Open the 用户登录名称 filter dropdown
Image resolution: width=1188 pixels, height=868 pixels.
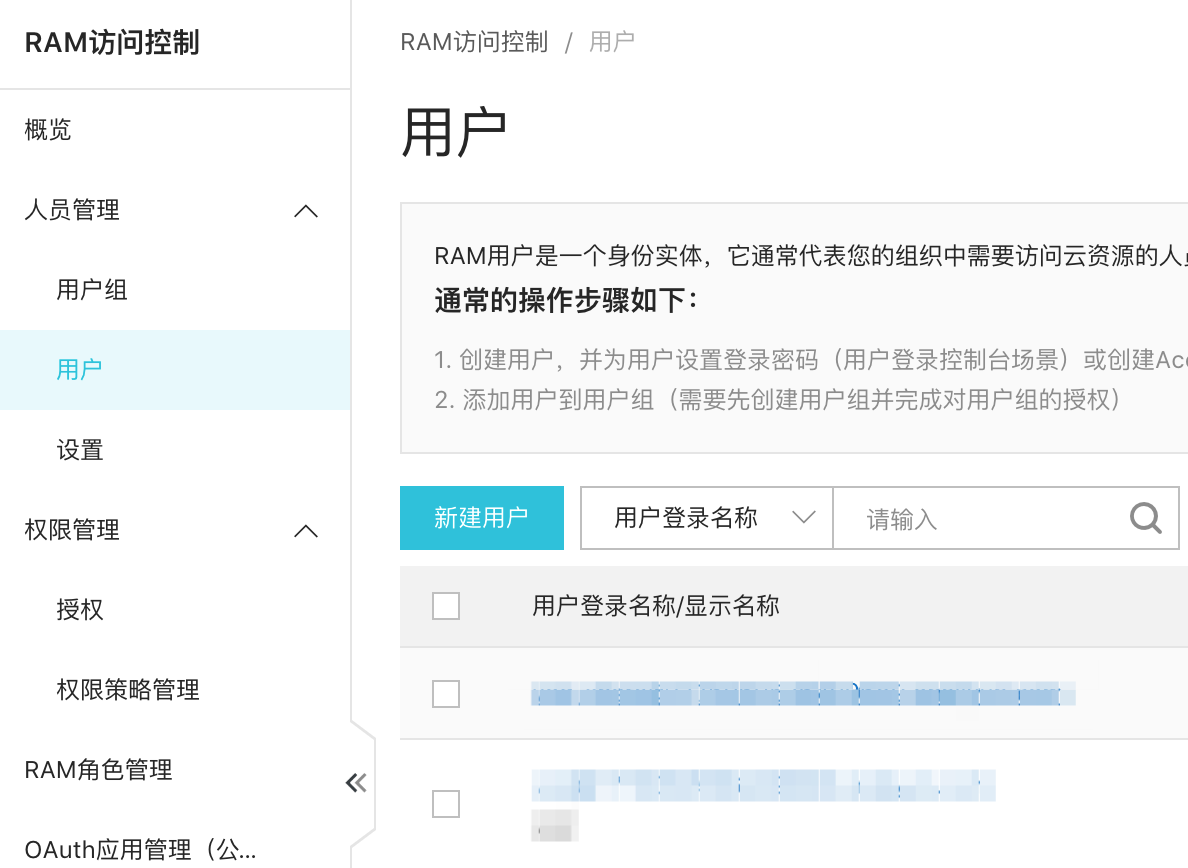(706, 518)
